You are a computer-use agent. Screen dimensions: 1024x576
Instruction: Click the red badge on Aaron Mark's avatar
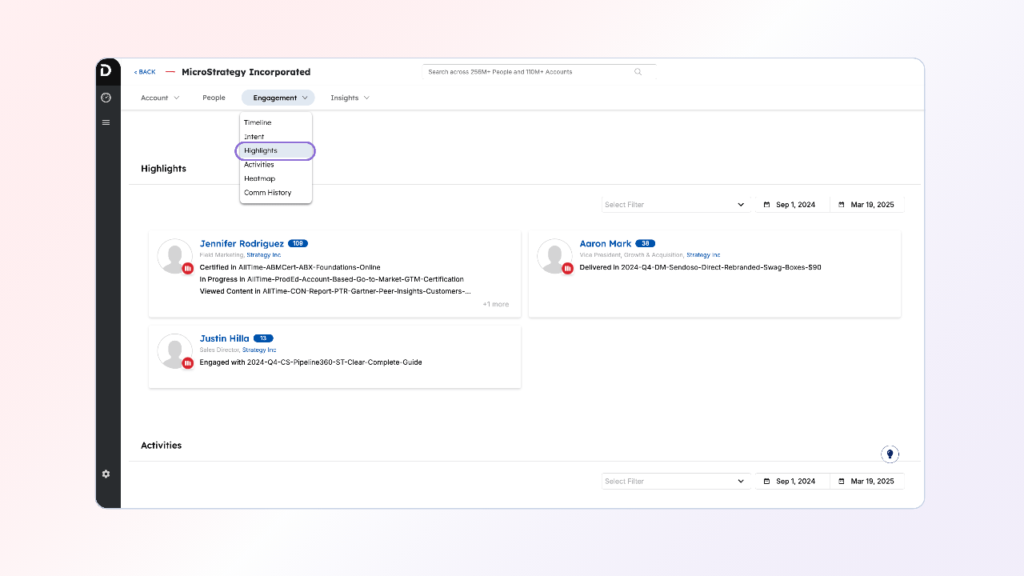click(x=568, y=268)
